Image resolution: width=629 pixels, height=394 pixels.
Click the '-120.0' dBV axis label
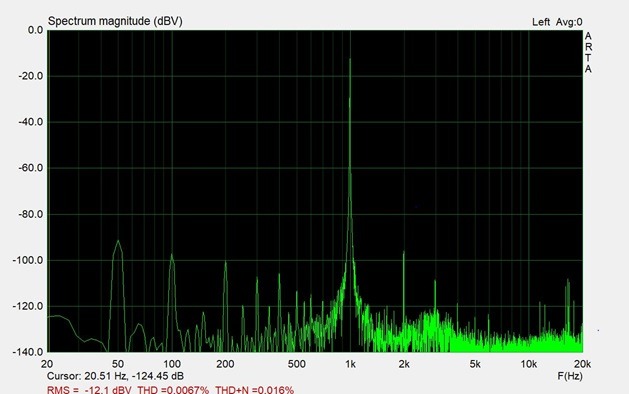click(x=28, y=306)
